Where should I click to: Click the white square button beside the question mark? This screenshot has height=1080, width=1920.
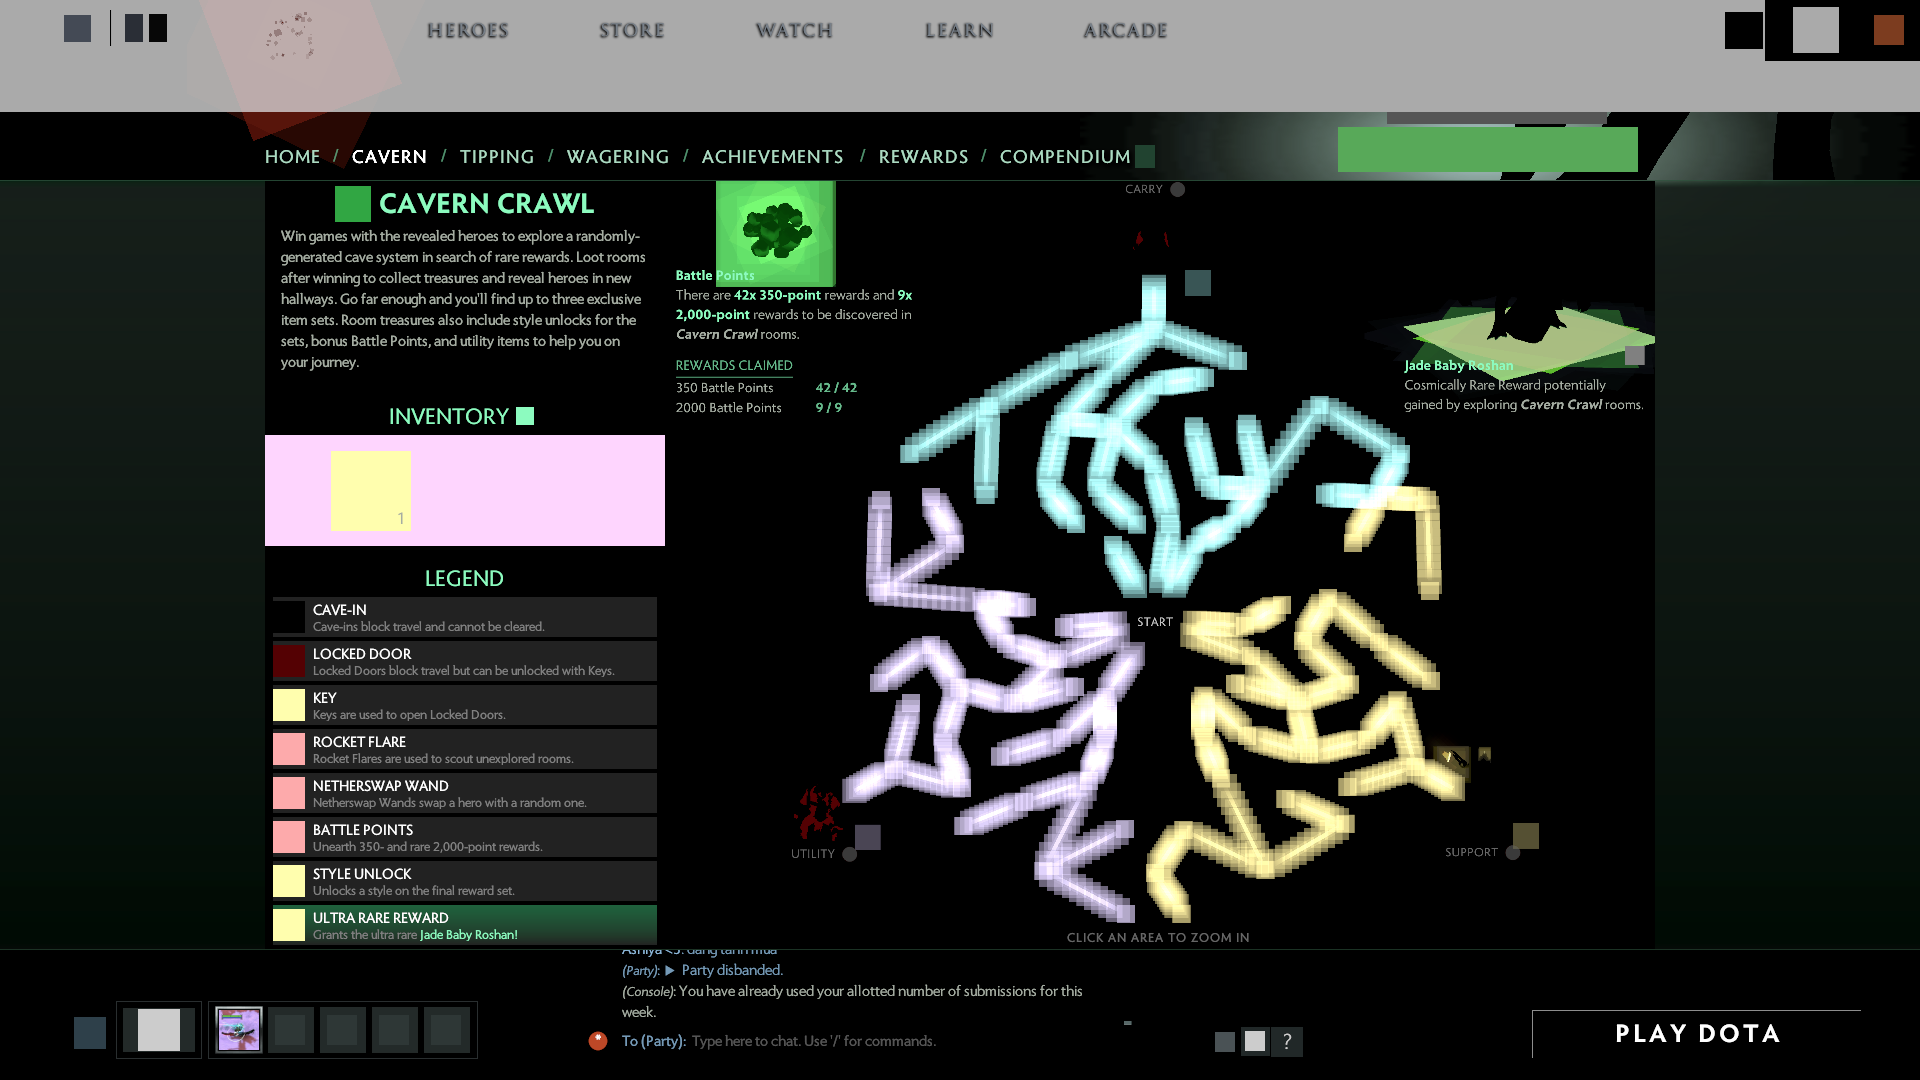point(1255,1041)
